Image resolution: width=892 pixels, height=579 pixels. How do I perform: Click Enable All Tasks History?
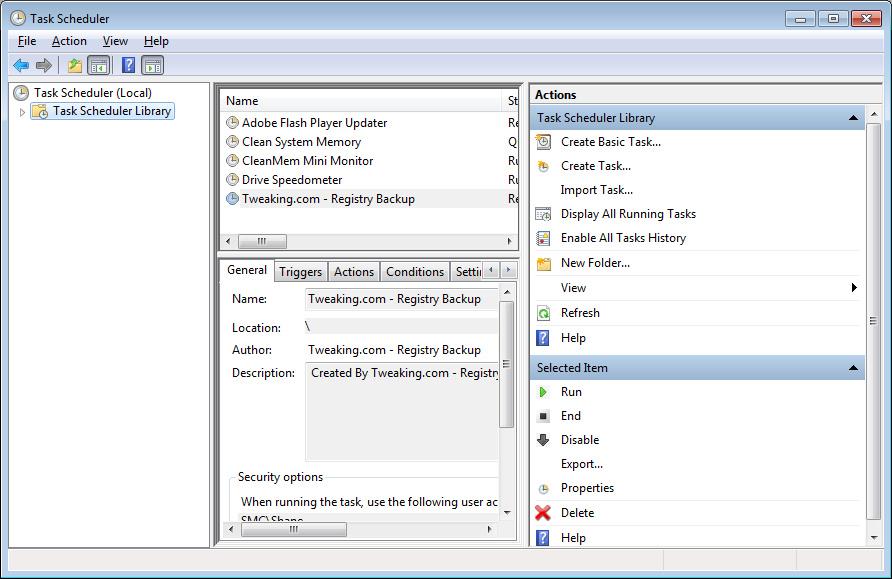coord(623,238)
